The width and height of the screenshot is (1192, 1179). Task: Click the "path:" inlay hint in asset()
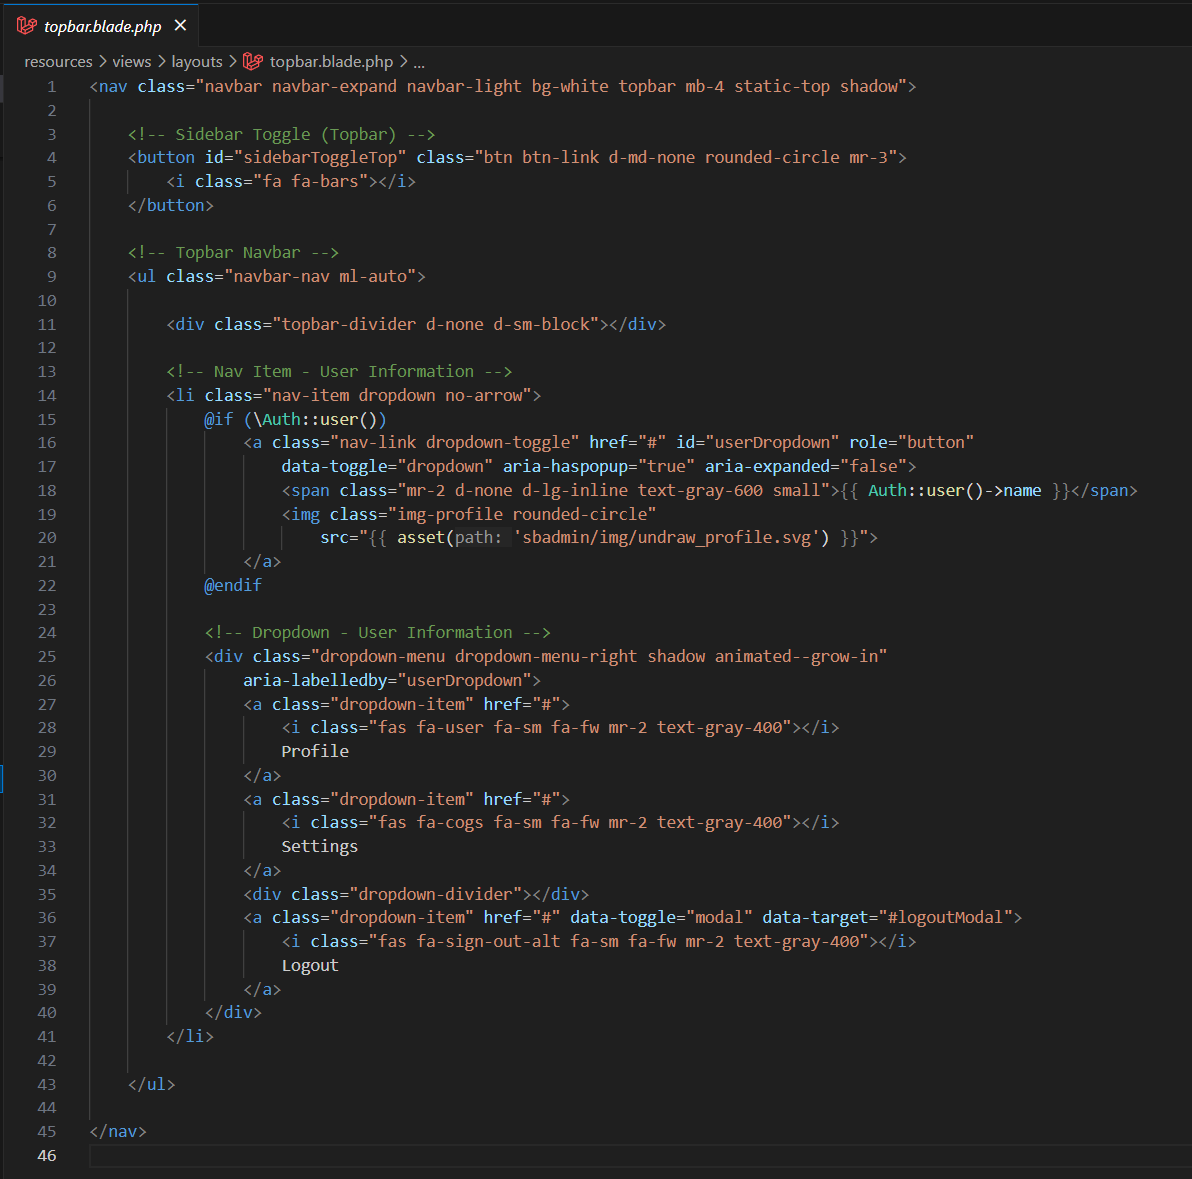(x=480, y=538)
